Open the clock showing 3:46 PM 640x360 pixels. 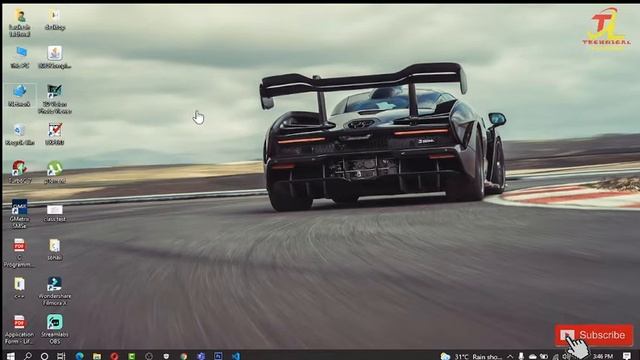point(603,356)
